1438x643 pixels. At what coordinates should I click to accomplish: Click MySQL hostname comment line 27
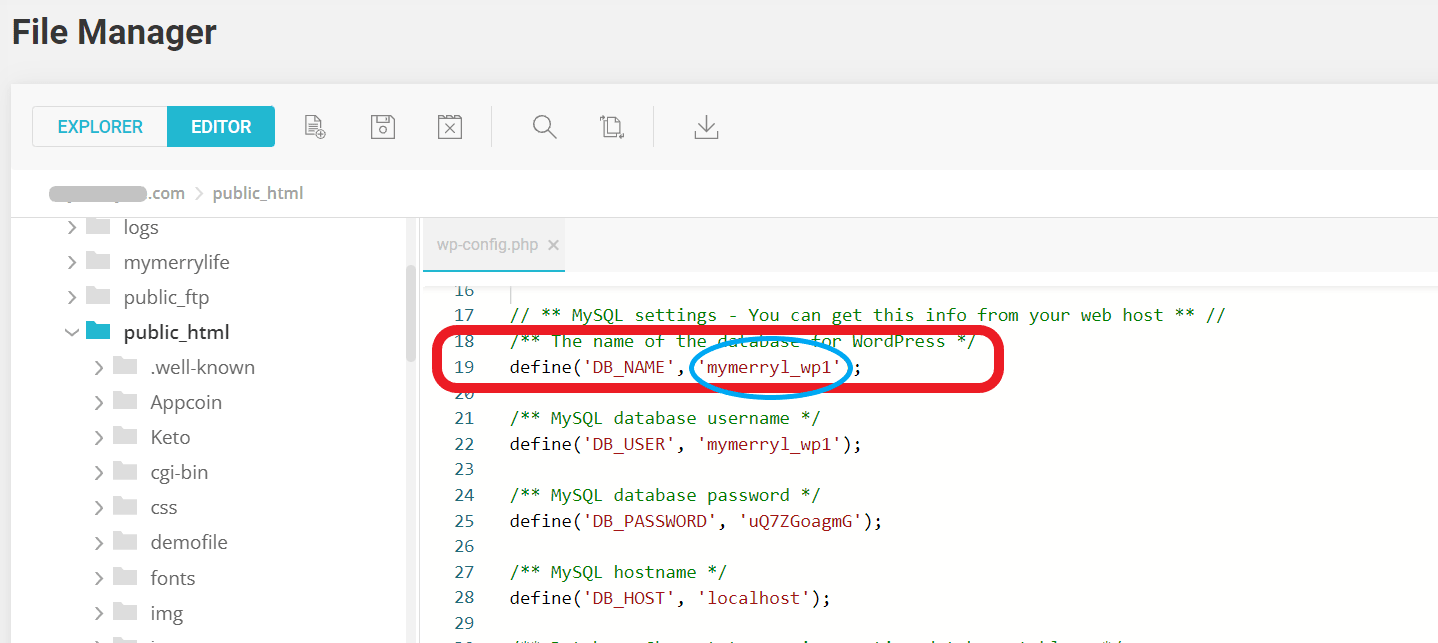(x=618, y=572)
